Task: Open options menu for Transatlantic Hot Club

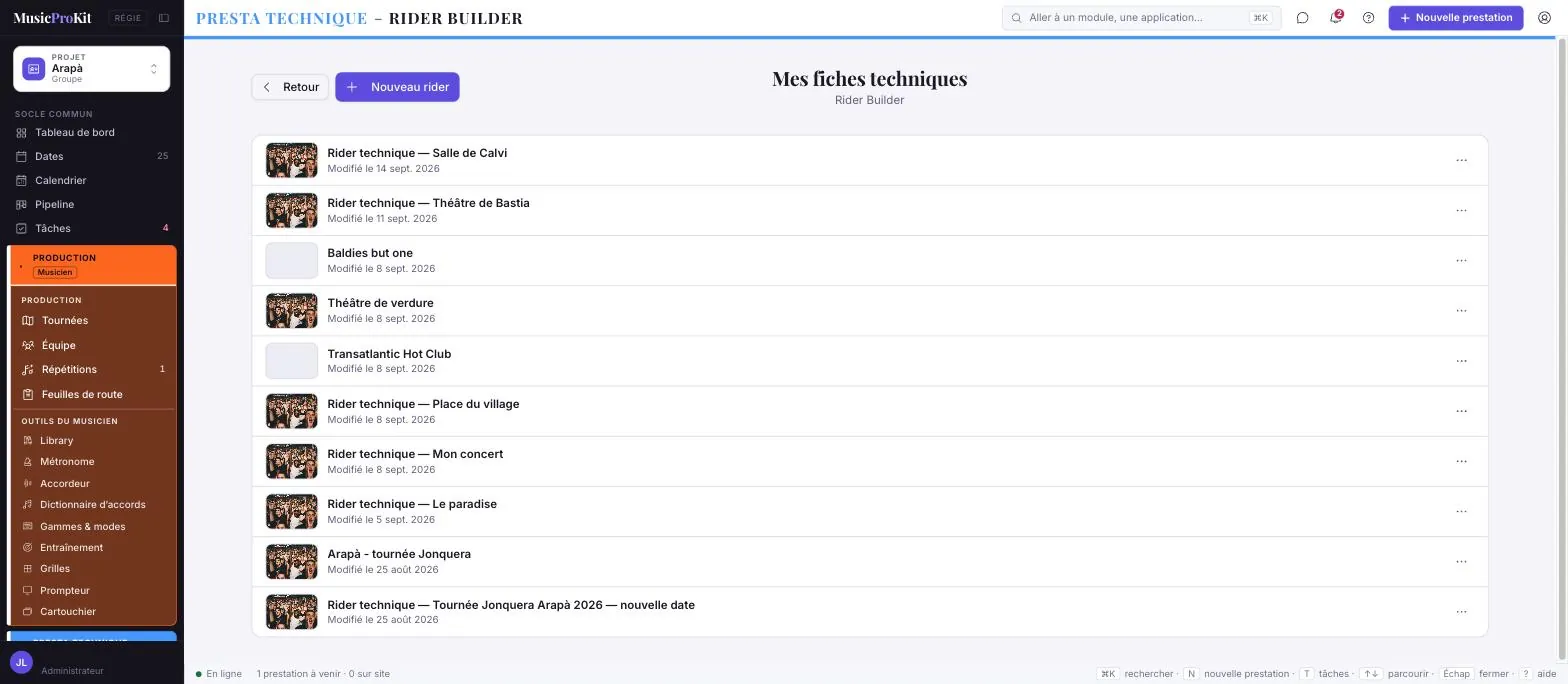Action: [1461, 361]
